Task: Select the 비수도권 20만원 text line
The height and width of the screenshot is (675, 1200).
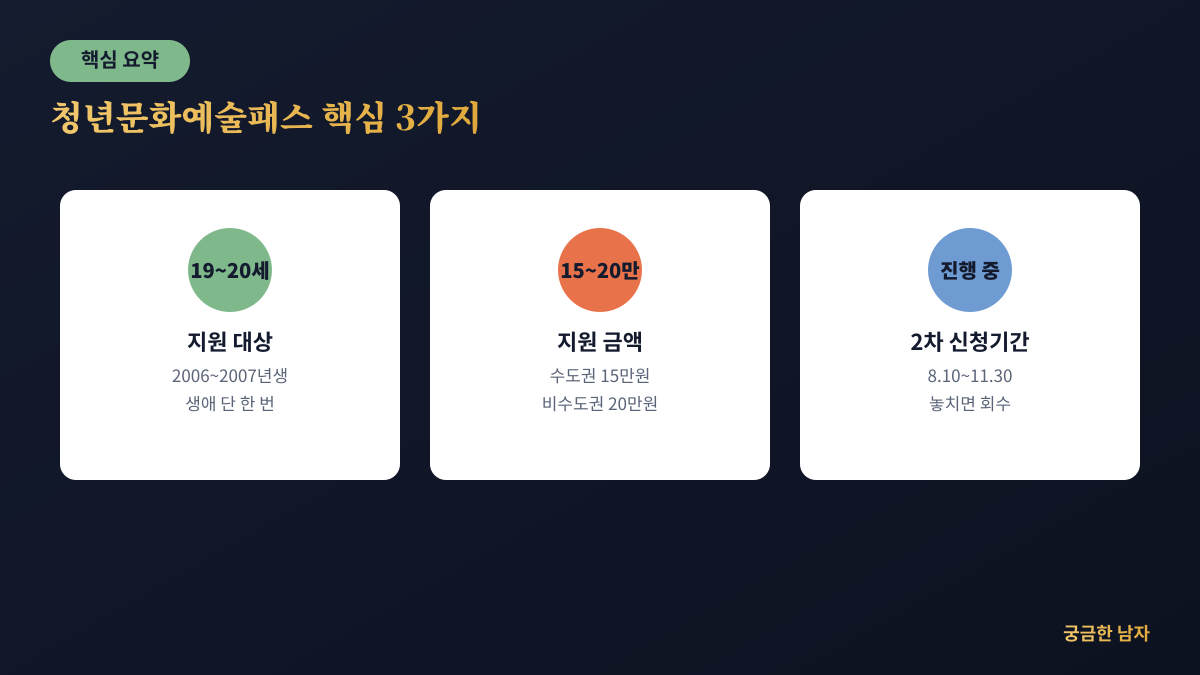Action: (x=600, y=404)
